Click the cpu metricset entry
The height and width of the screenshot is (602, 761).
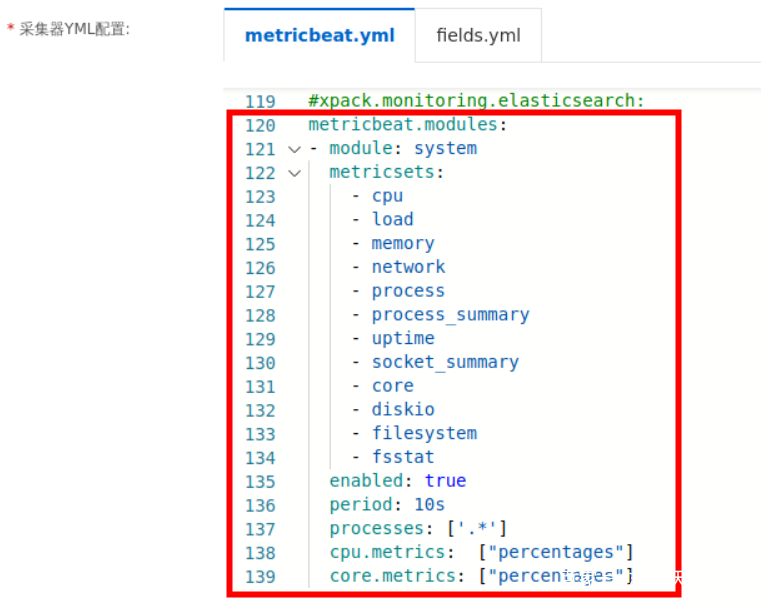point(387,196)
